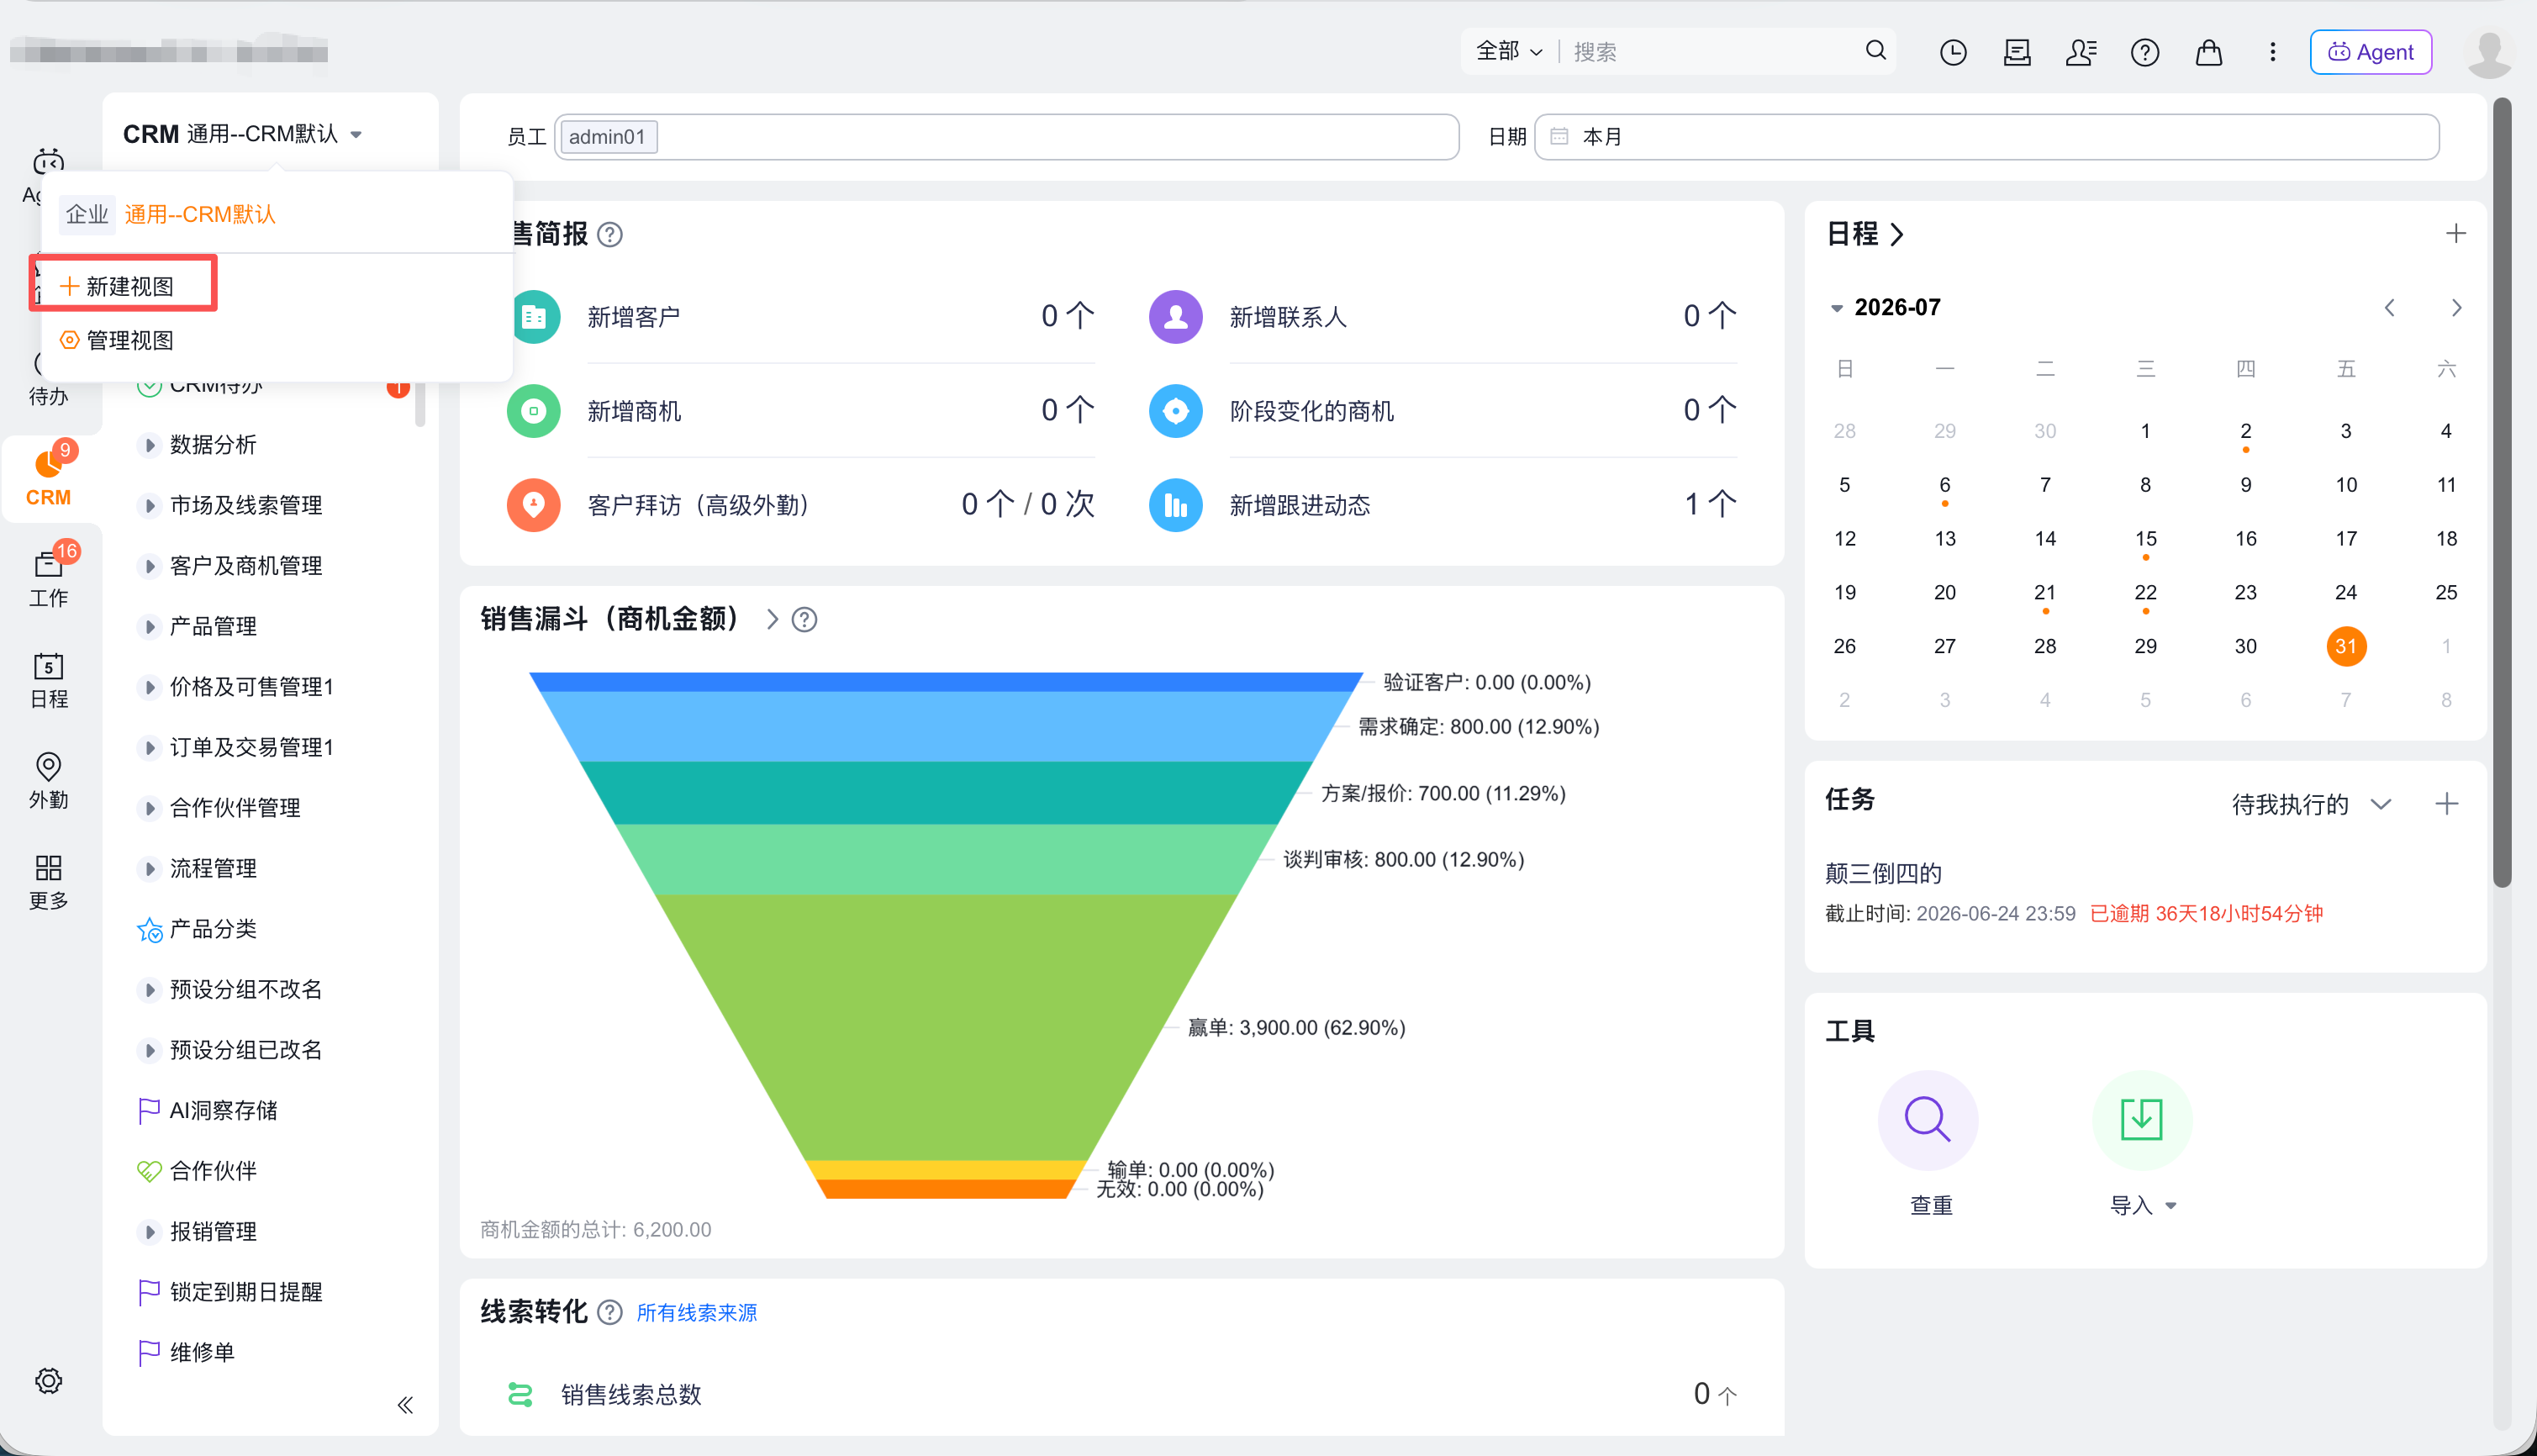Collapse the 2026-07 calendar month
Screen dimensions: 2537x1456
(x=1836, y=308)
